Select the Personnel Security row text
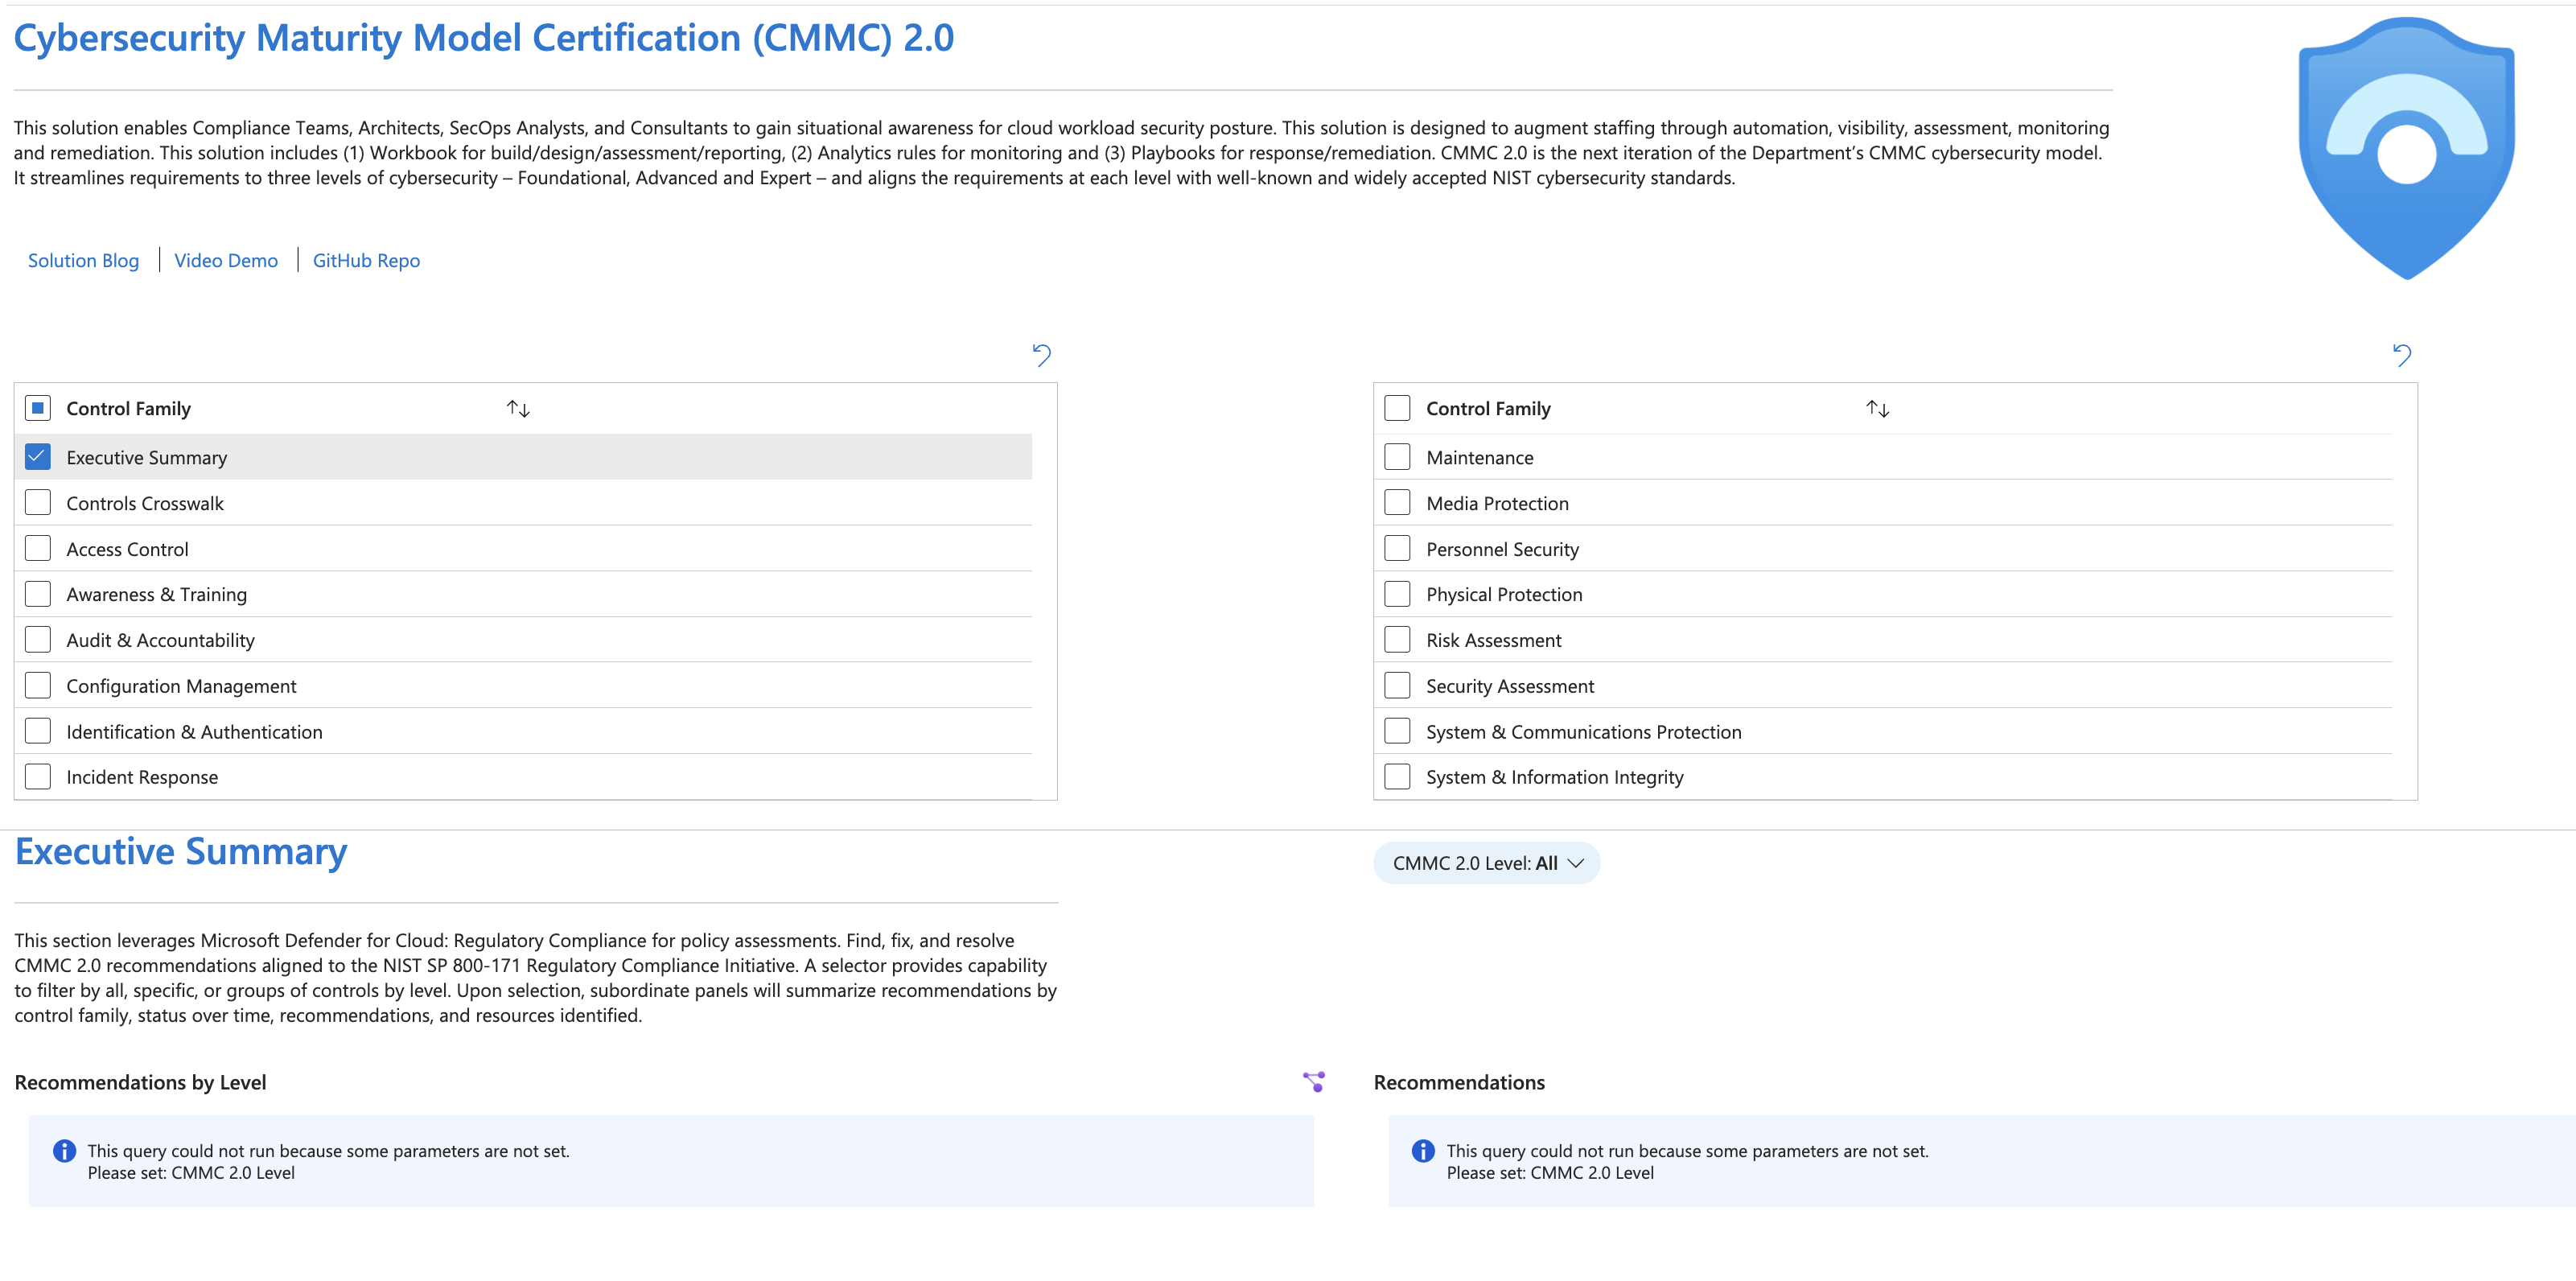Screen dimensions: 2576x1281 point(1503,550)
